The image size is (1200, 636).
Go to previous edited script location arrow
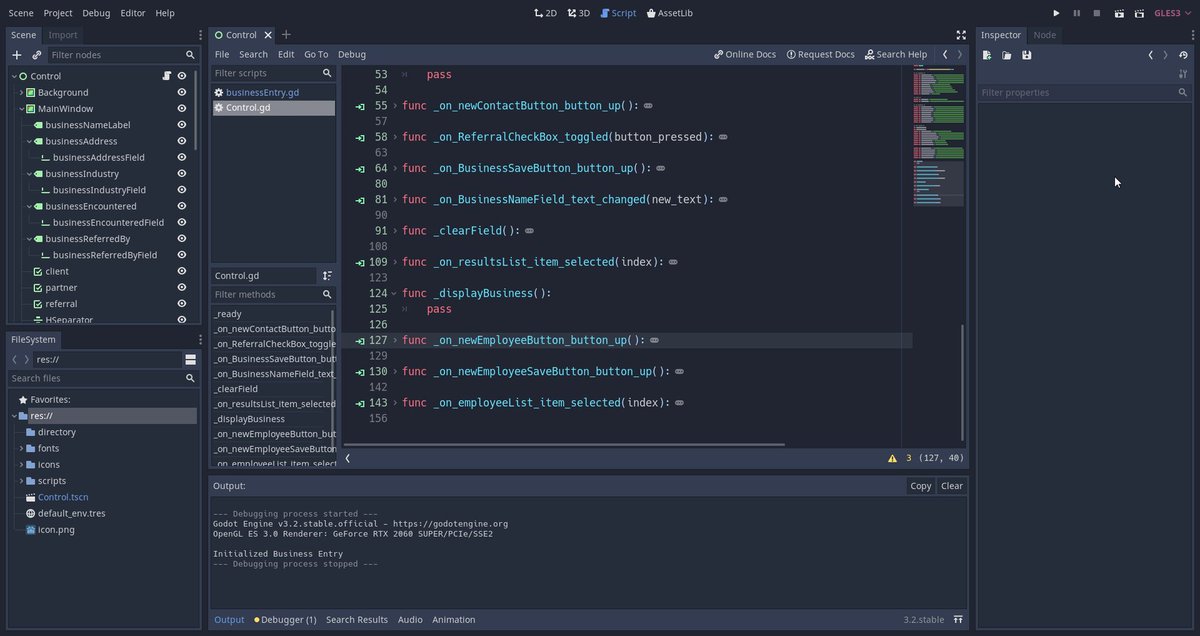pyautogui.click(x=945, y=55)
